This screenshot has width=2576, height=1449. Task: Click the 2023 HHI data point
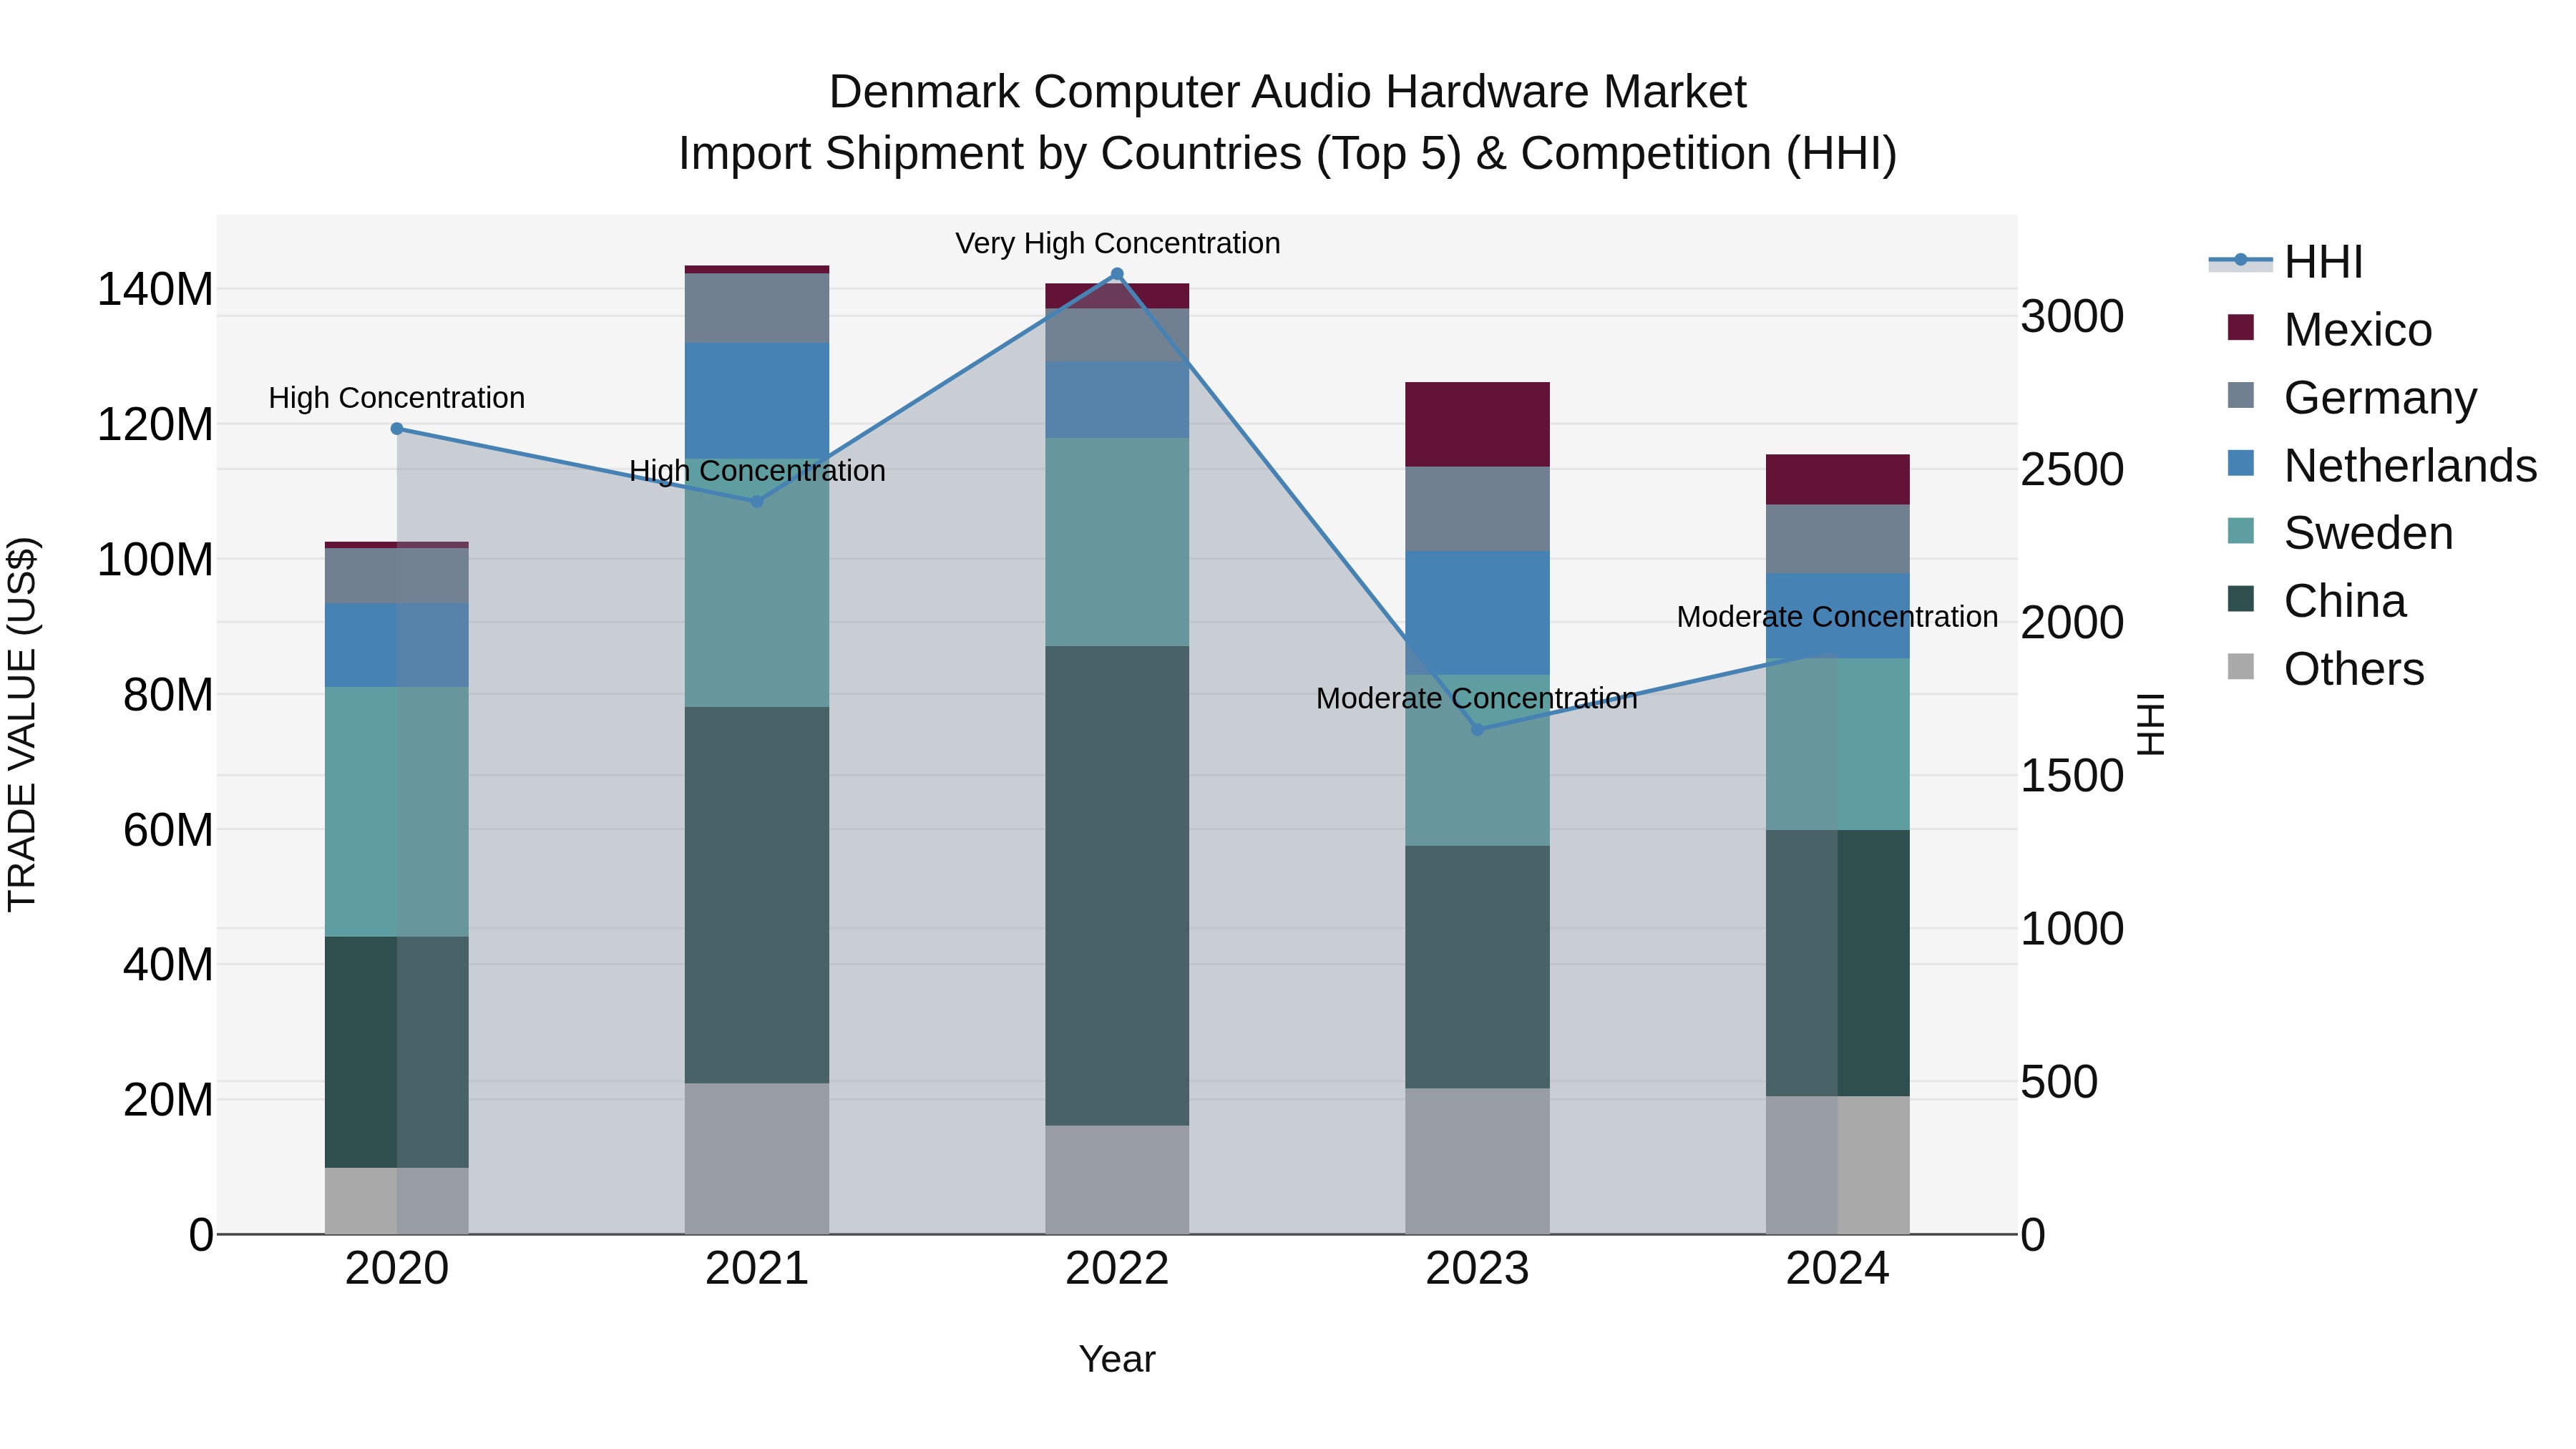(x=1478, y=730)
